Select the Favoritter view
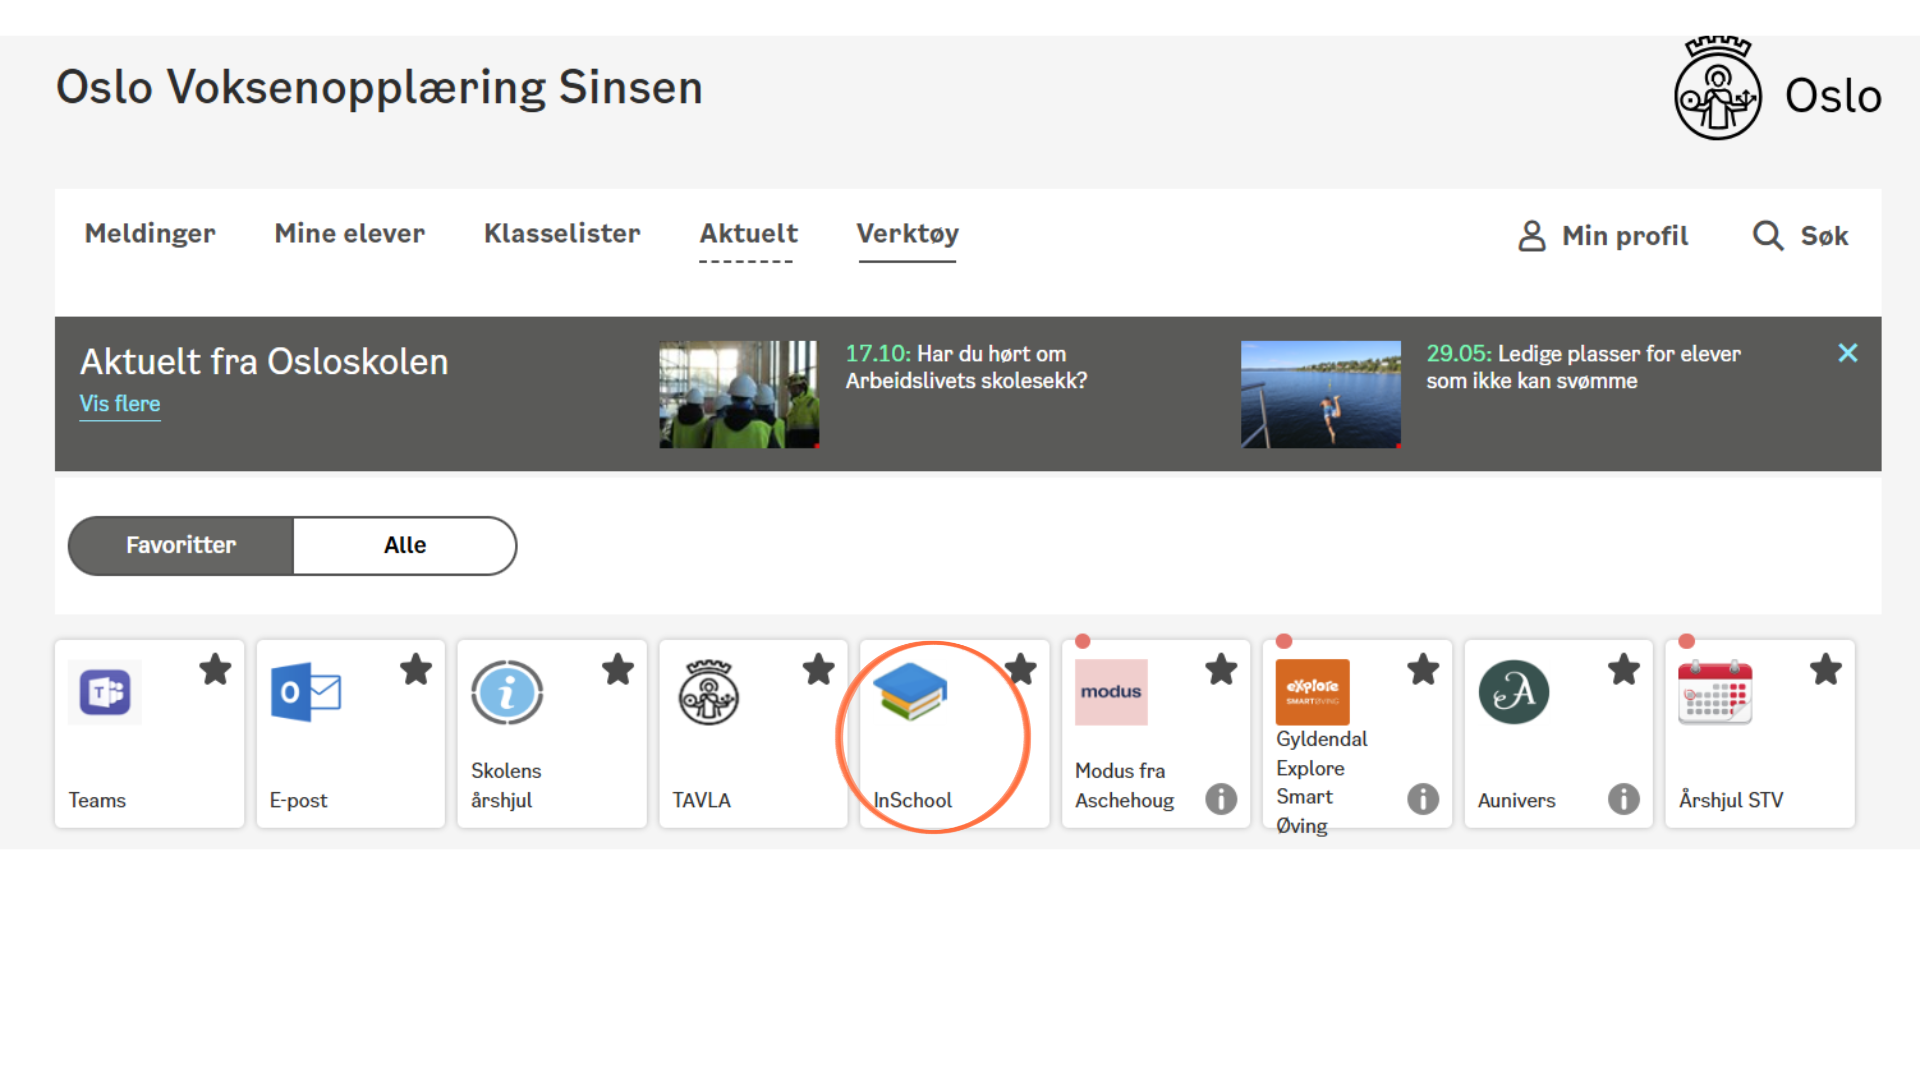1920x1080 pixels. pyautogui.click(x=181, y=546)
